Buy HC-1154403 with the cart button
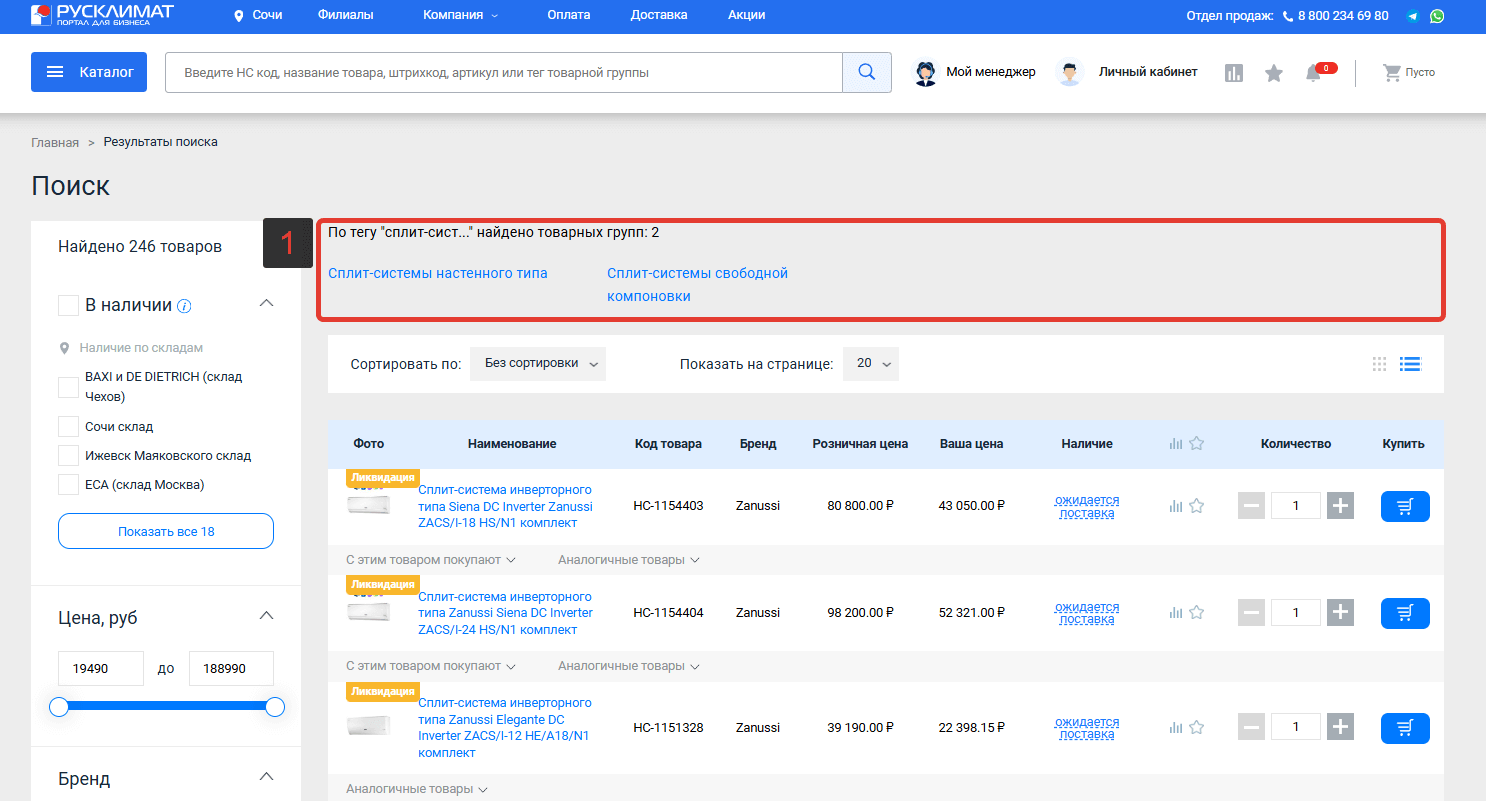This screenshot has height=801, width=1486. pos(1405,506)
